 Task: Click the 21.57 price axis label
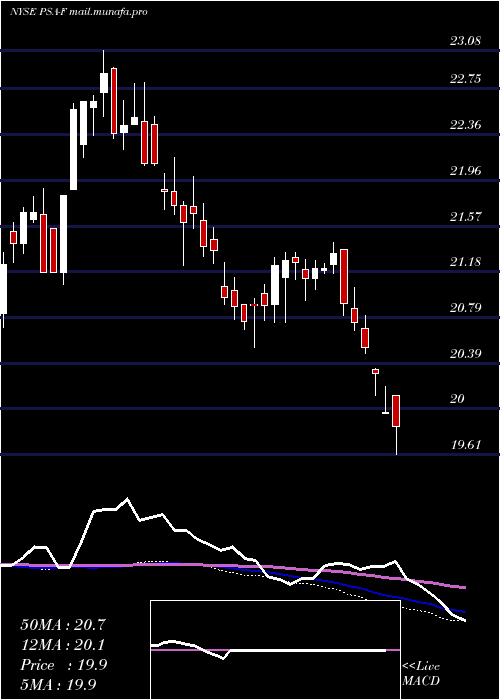point(465,217)
